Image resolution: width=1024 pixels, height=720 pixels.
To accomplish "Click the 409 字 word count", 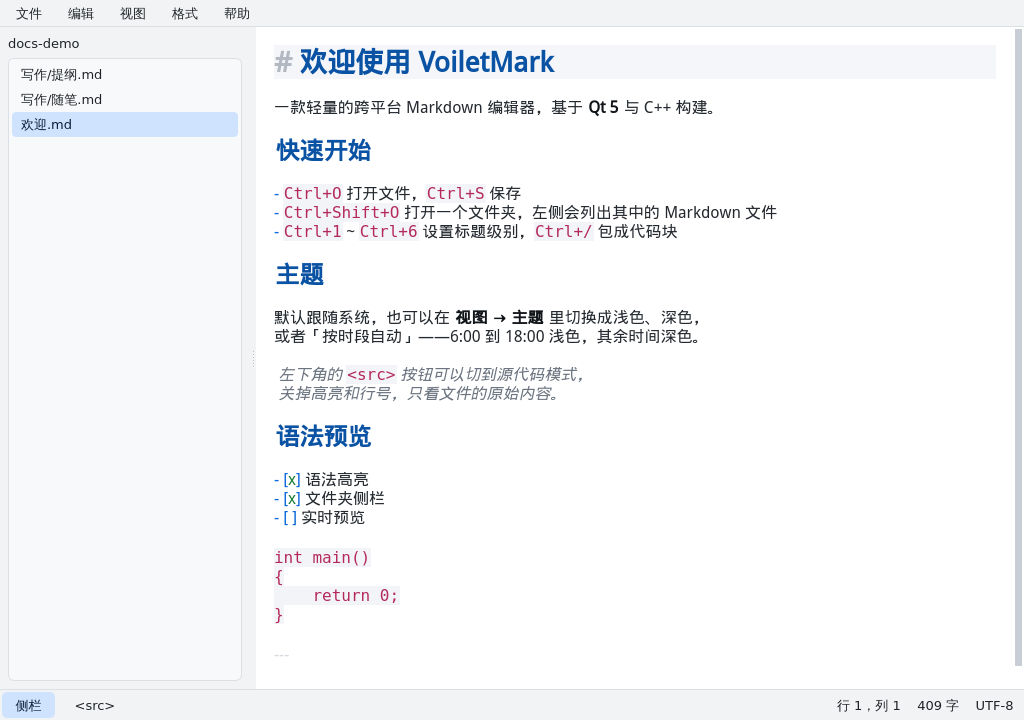I will (x=938, y=706).
